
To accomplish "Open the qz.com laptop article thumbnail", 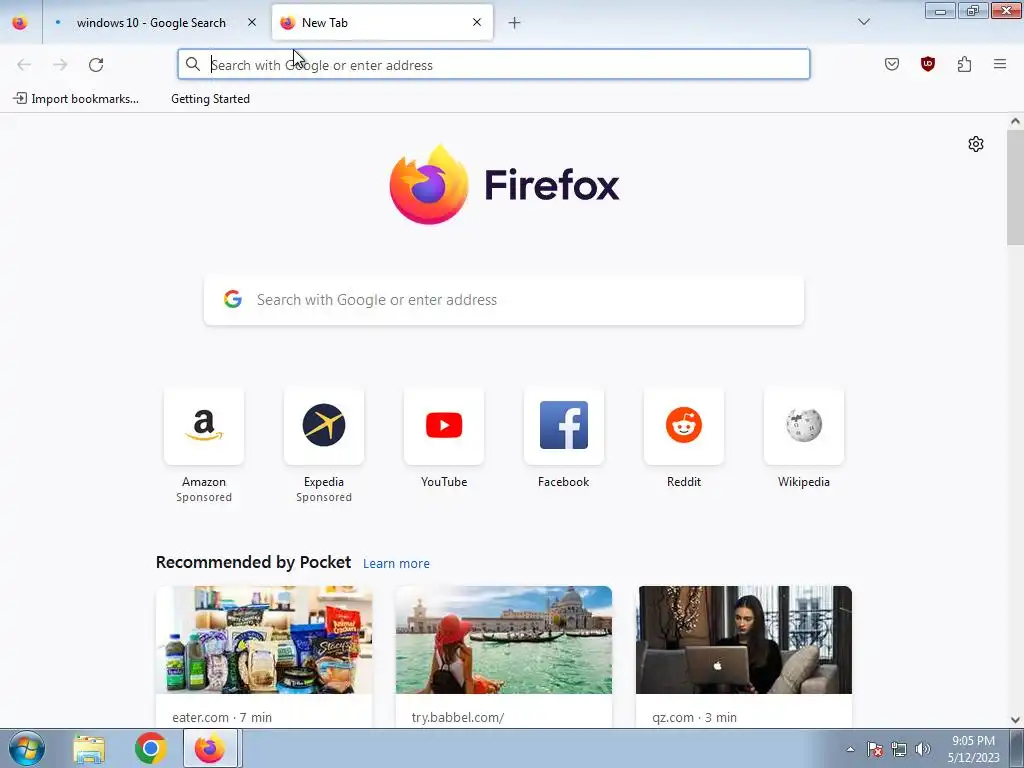I will pyautogui.click(x=744, y=640).
